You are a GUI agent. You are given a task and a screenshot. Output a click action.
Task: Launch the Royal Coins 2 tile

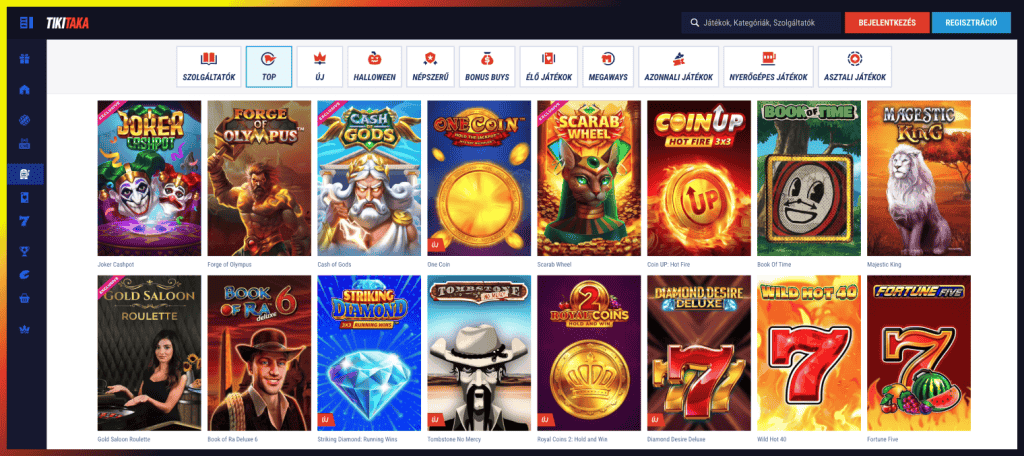coord(589,353)
